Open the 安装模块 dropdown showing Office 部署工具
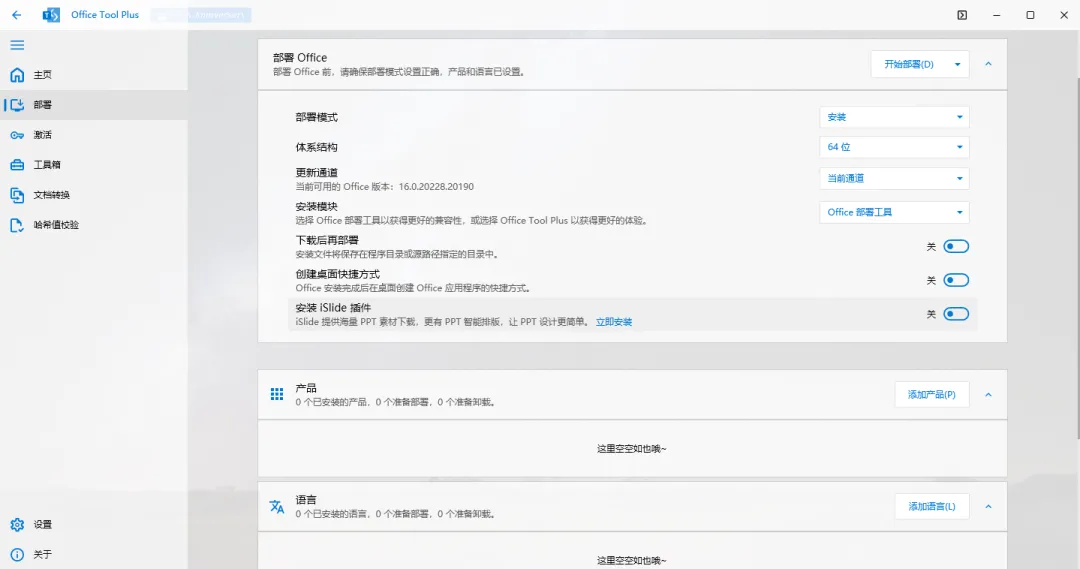 (x=894, y=212)
